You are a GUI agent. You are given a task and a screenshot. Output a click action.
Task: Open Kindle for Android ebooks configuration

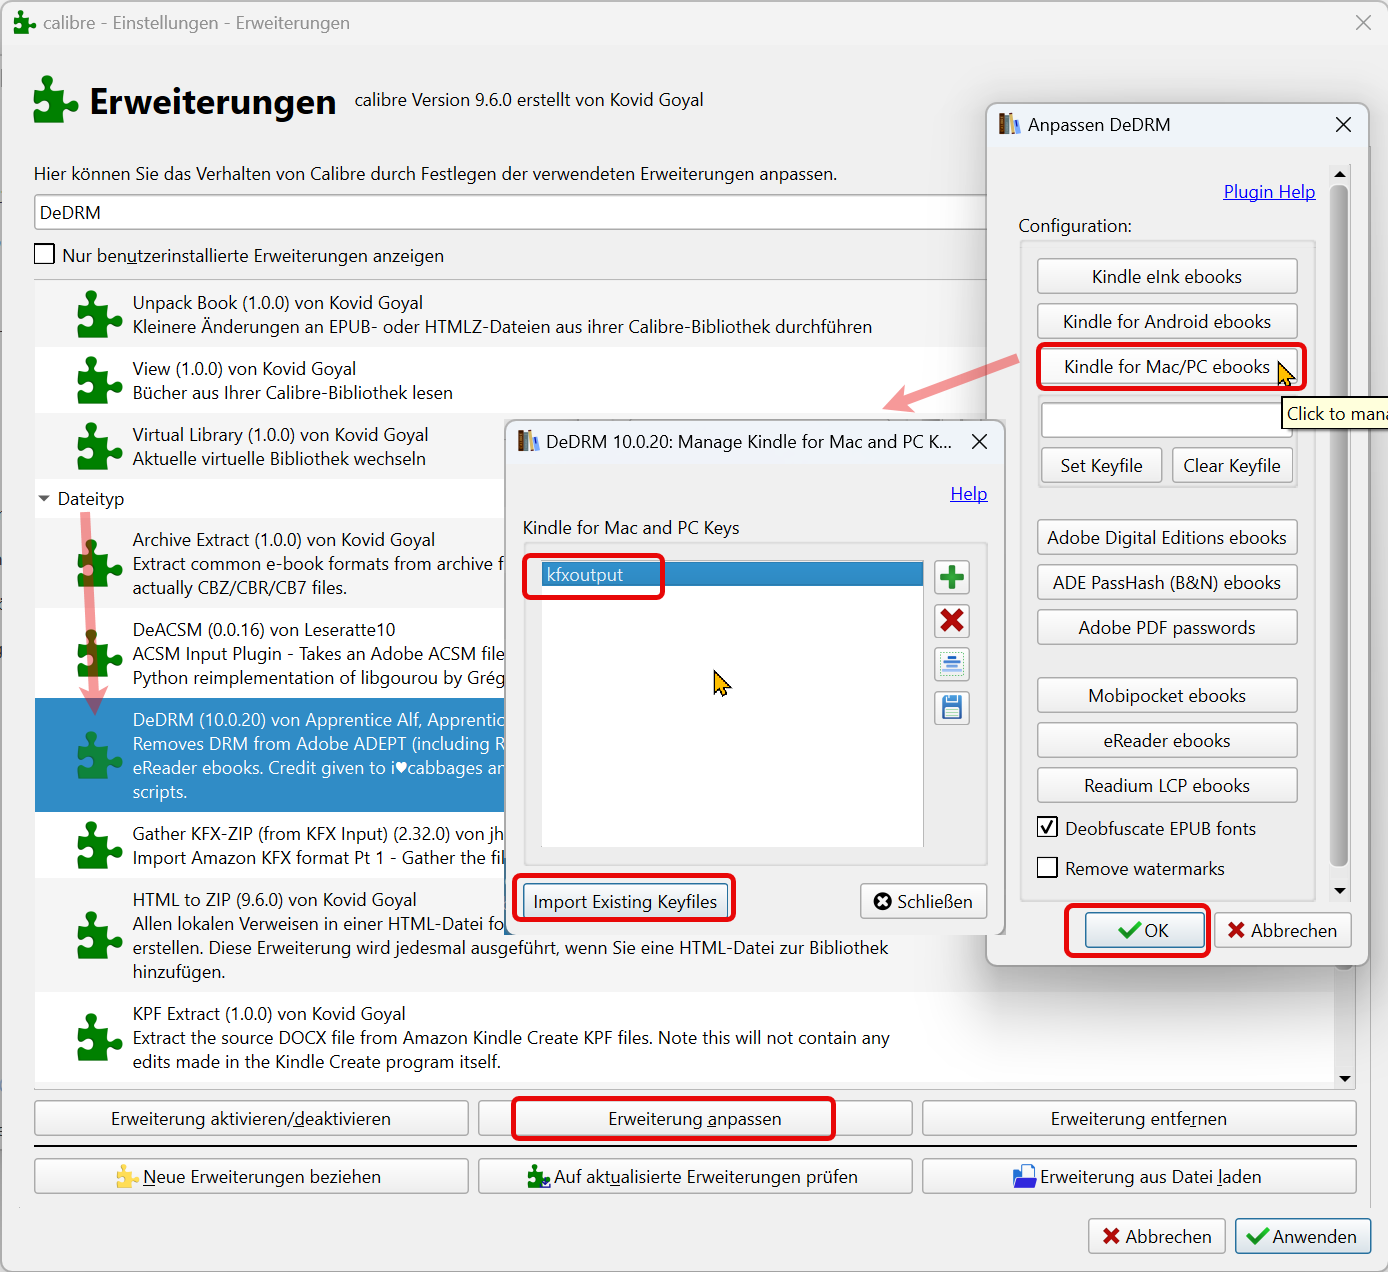[x=1167, y=322]
